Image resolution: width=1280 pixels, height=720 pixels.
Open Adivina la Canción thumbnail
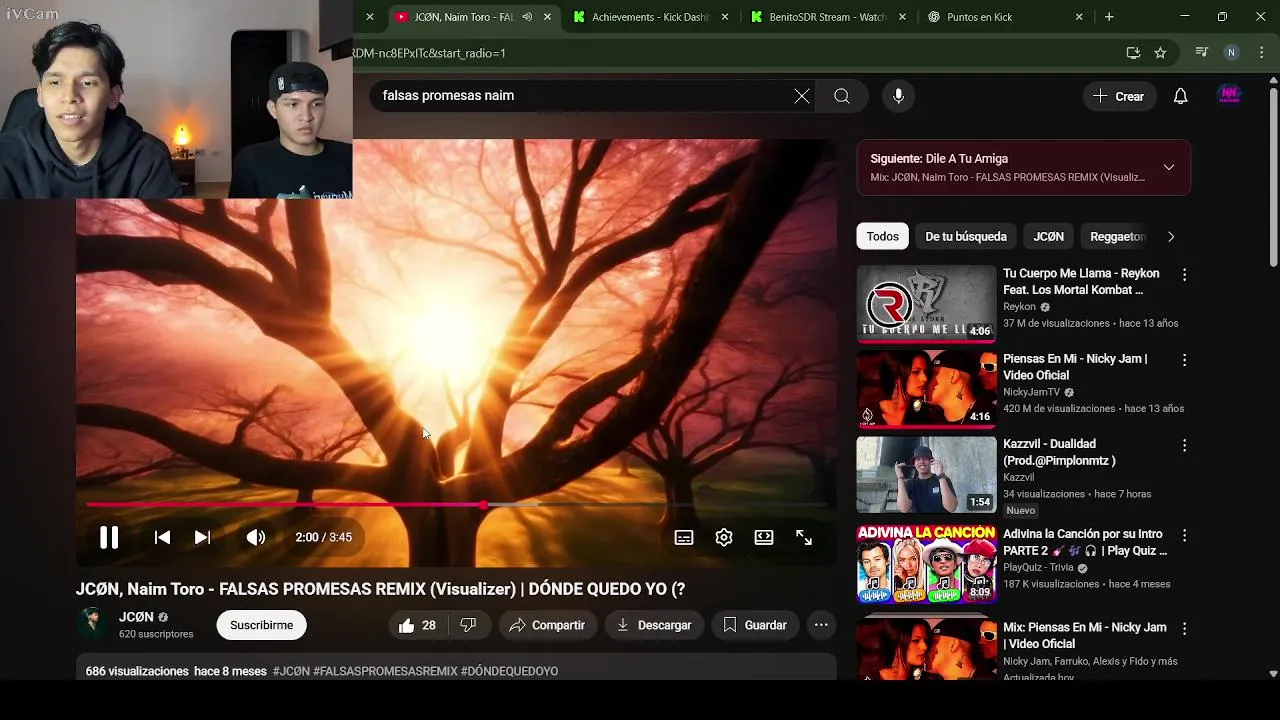click(x=927, y=565)
